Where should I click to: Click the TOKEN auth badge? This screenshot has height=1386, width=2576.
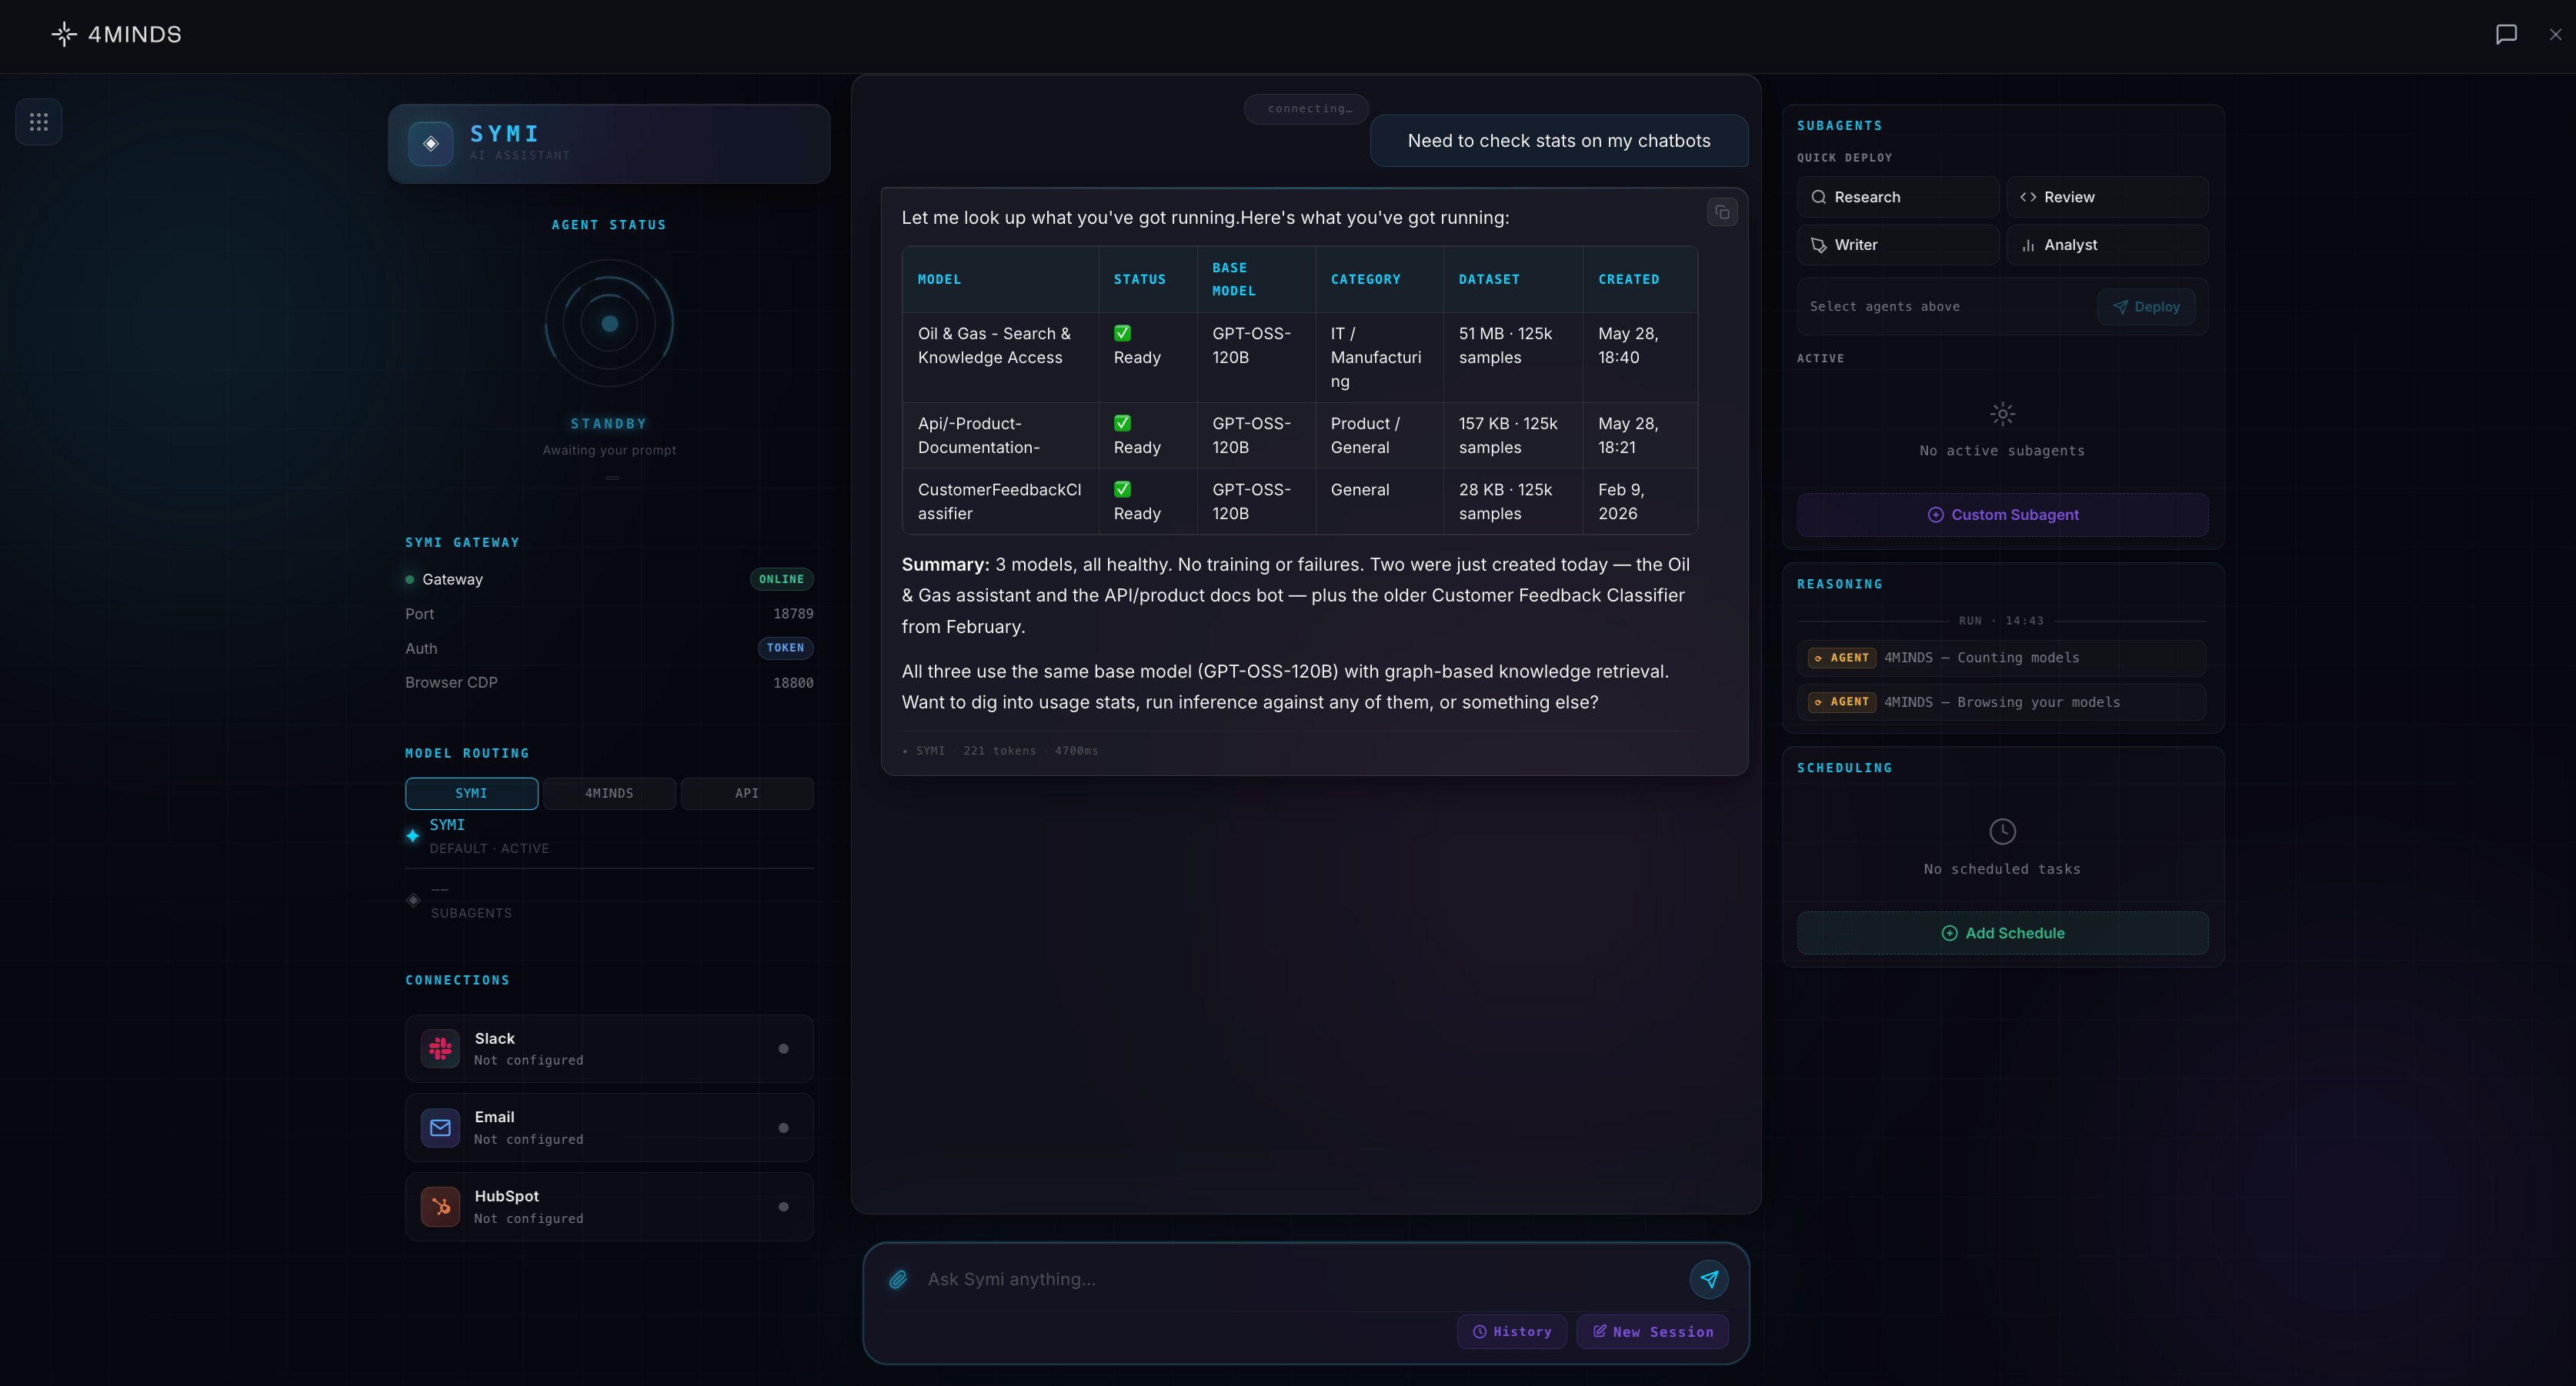point(785,648)
